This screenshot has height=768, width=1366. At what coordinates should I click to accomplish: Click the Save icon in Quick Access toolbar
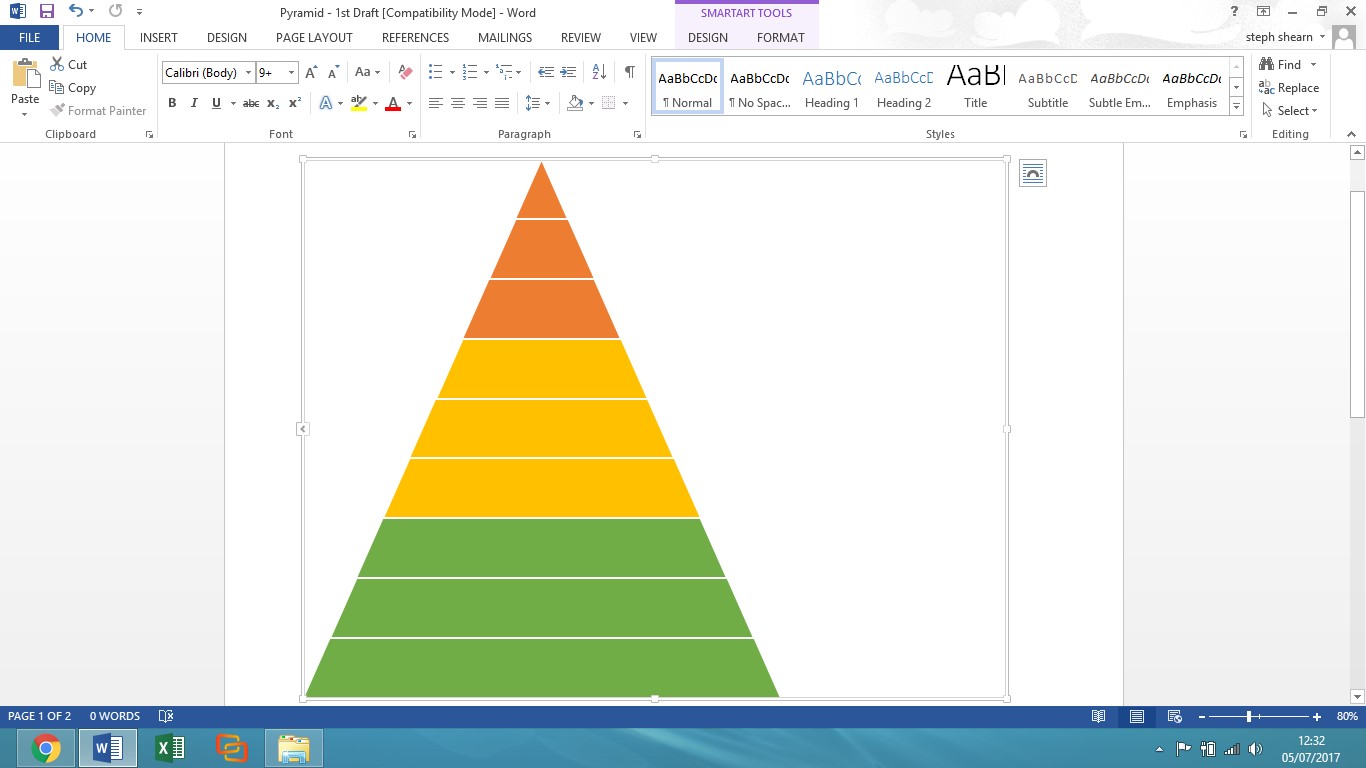click(x=47, y=12)
